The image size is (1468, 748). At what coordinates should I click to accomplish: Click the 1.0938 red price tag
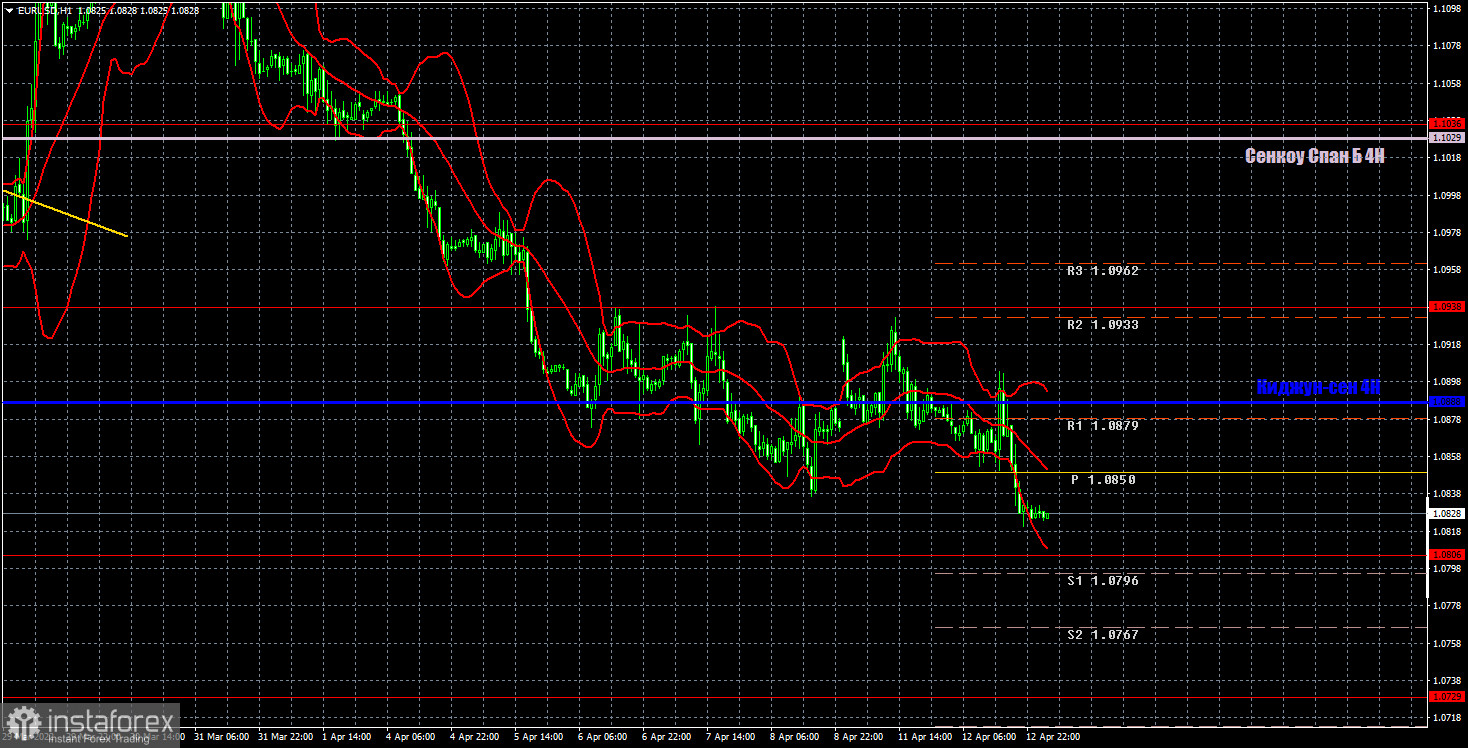pyautogui.click(x=1447, y=307)
